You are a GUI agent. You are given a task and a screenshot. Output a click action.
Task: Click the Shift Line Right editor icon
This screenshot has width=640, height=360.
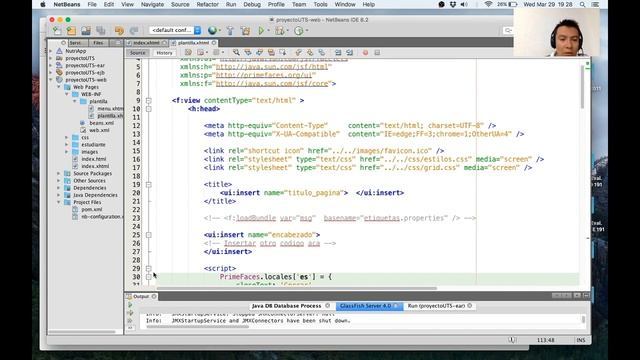pyautogui.click(x=350, y=53)
